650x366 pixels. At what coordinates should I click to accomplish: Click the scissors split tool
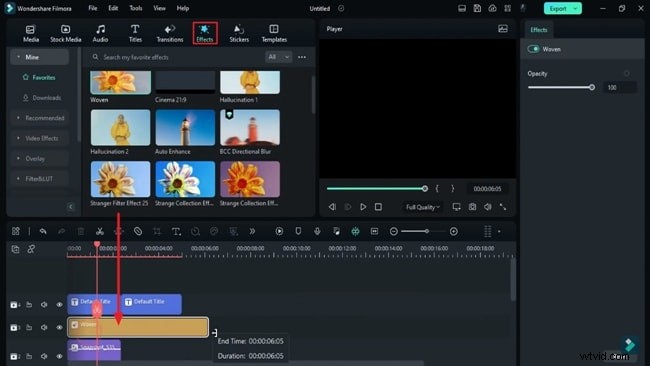click(99, 231)
